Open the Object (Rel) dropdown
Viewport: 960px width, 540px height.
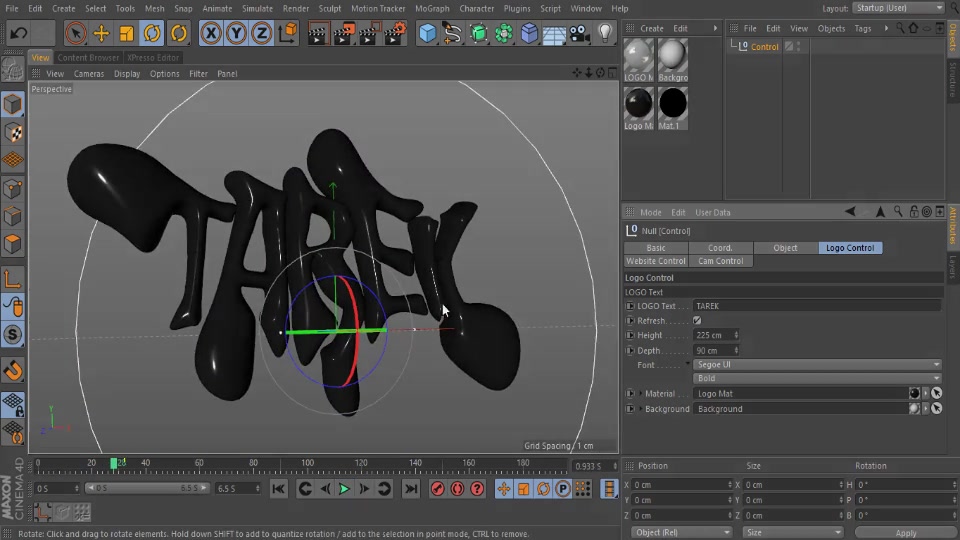[x=681, y=533]
